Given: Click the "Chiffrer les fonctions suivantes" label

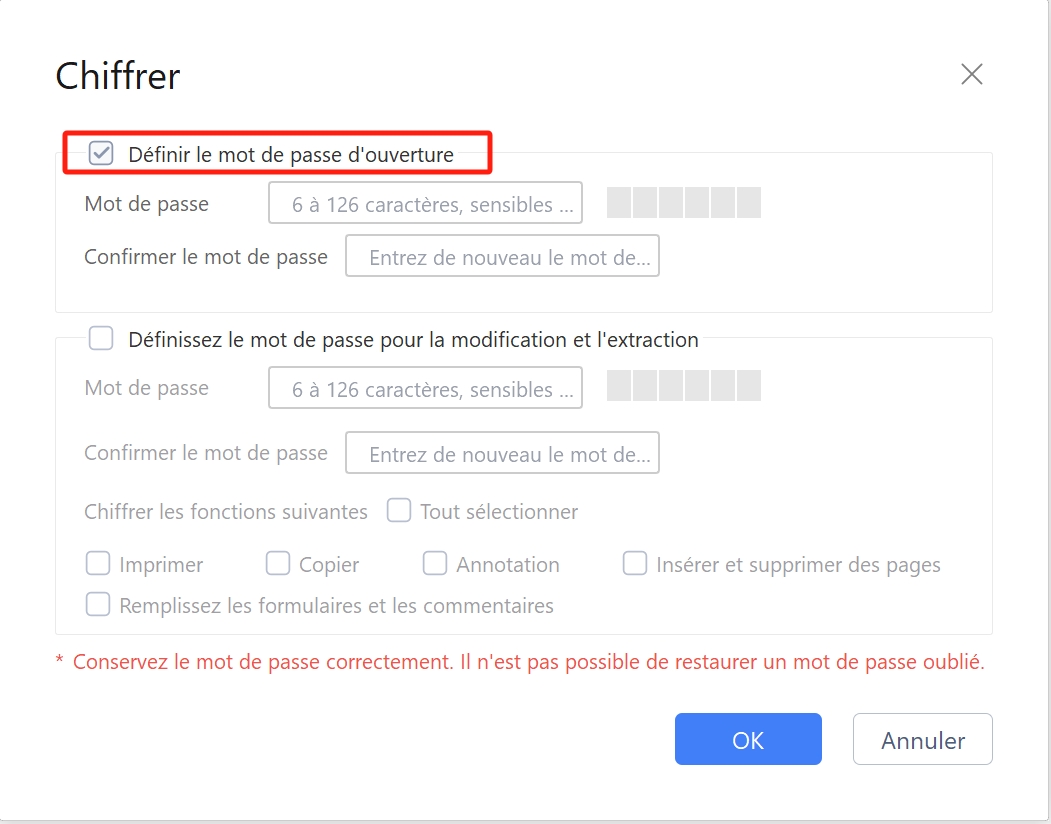Looking at the screenshot, I should pos(224,510).
